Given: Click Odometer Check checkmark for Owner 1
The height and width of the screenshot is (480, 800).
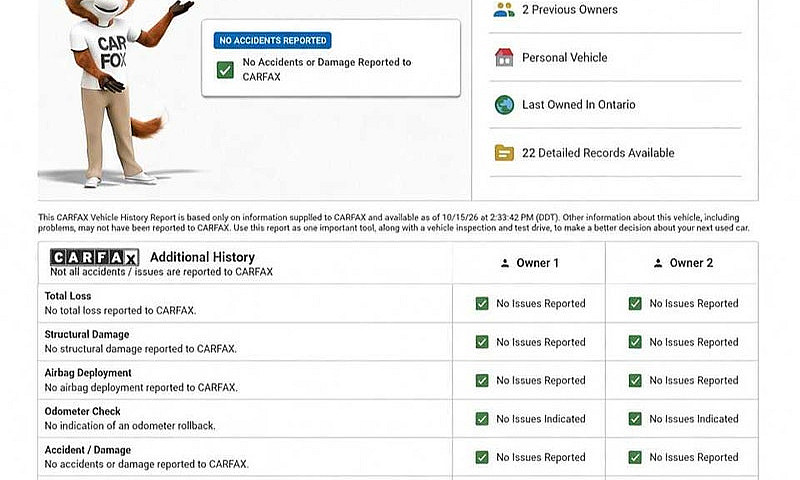Looking at the screenshot, I should 482,419.
